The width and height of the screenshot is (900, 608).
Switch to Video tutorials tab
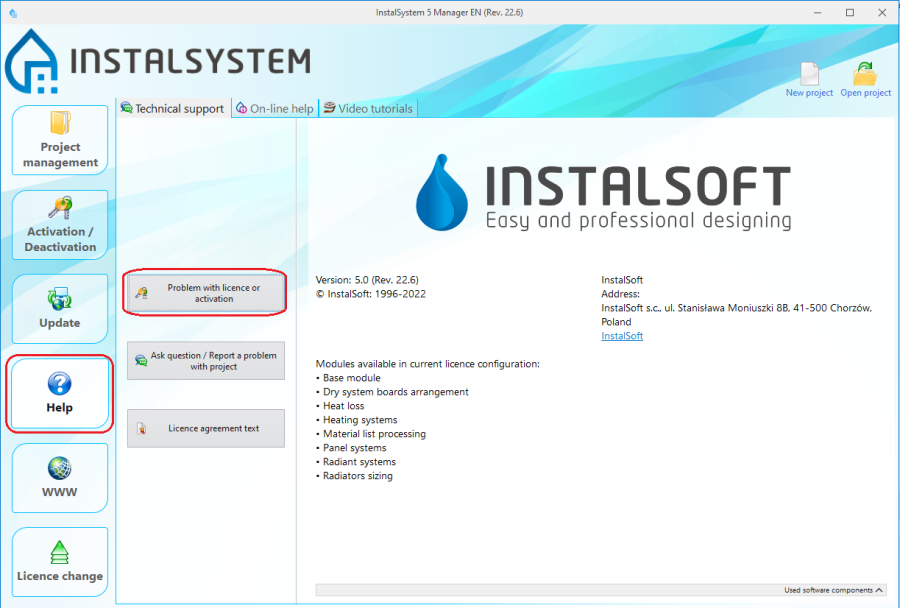(368, 109)
